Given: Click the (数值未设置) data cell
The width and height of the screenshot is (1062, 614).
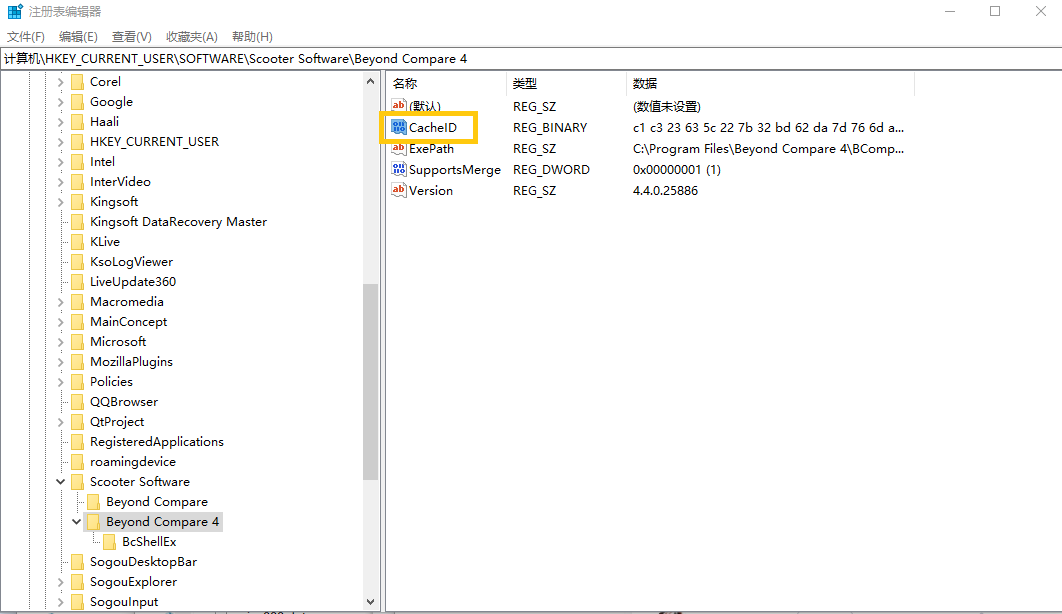Looking at the screenshot, I should 666,106.
